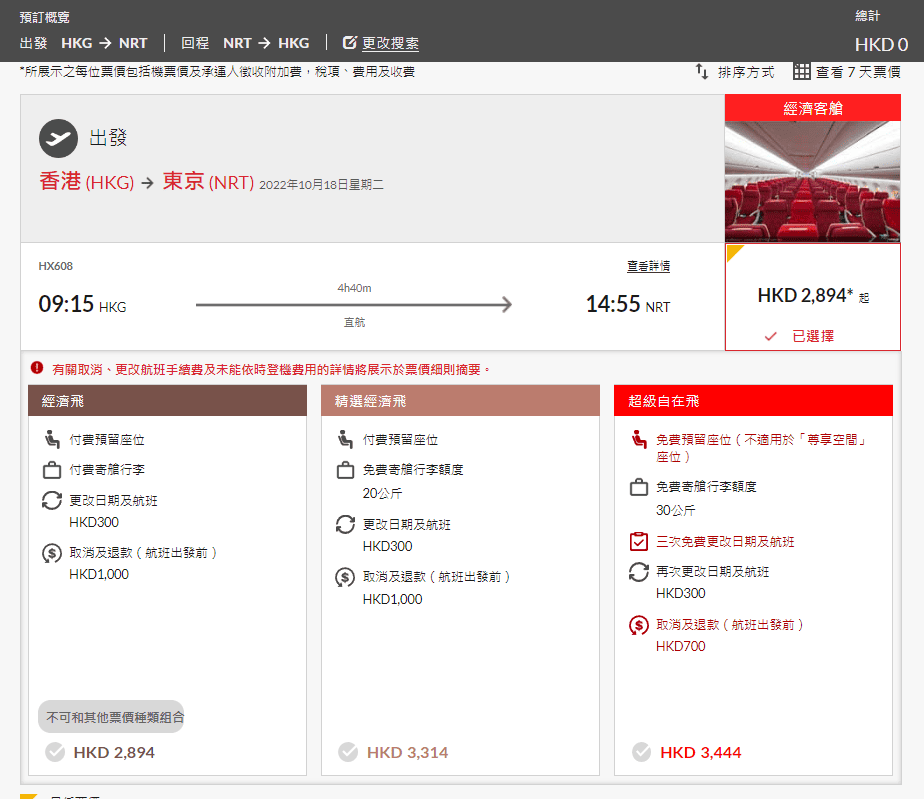Click the seat icon under 經濟飛
Image resolution: width=924 pixels, height=799 pixels.
pyautogui.click(x=51, y=439)
